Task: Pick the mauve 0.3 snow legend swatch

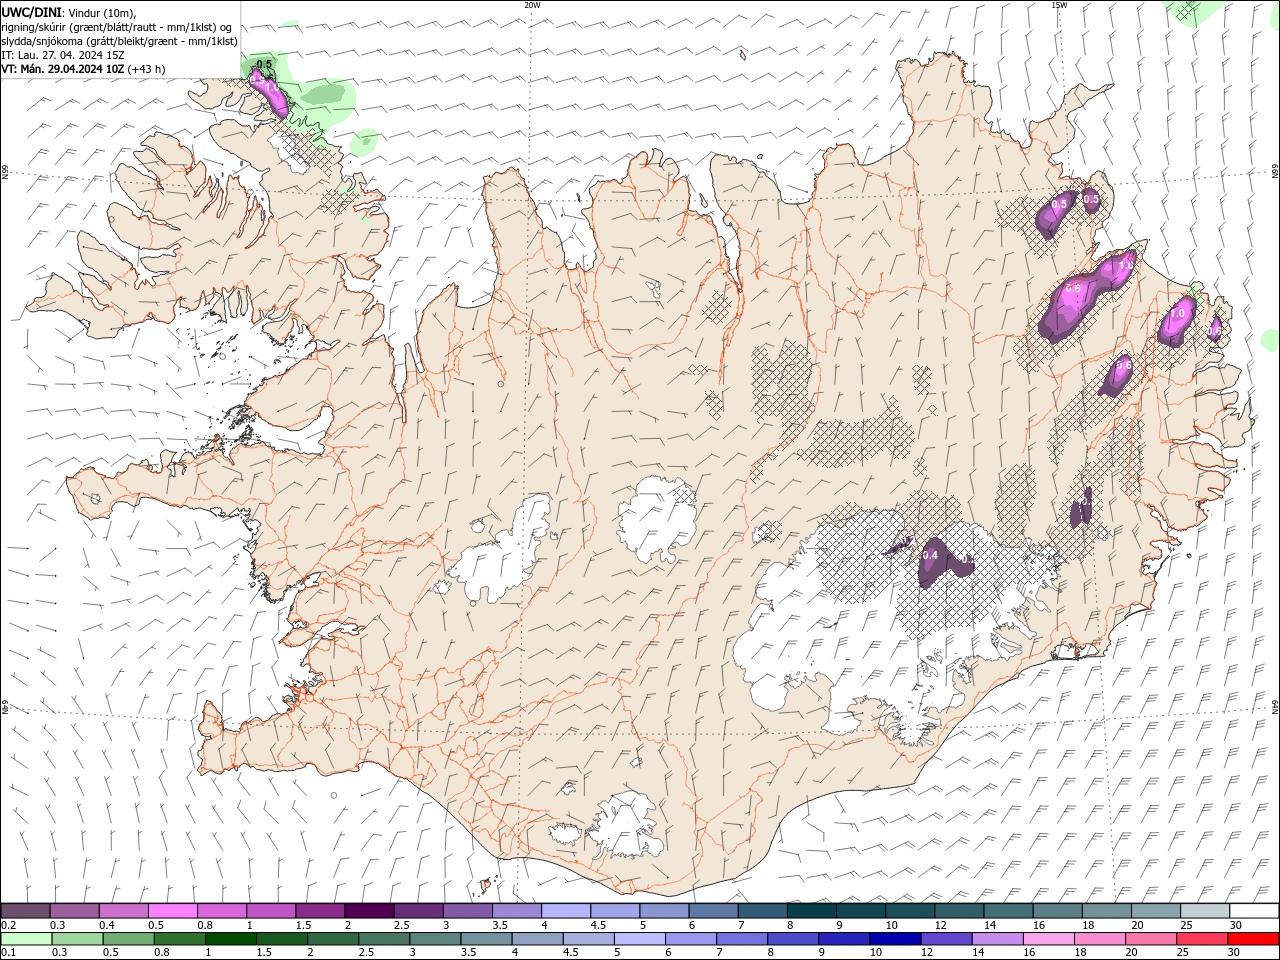Action: [x=75, y=911]
